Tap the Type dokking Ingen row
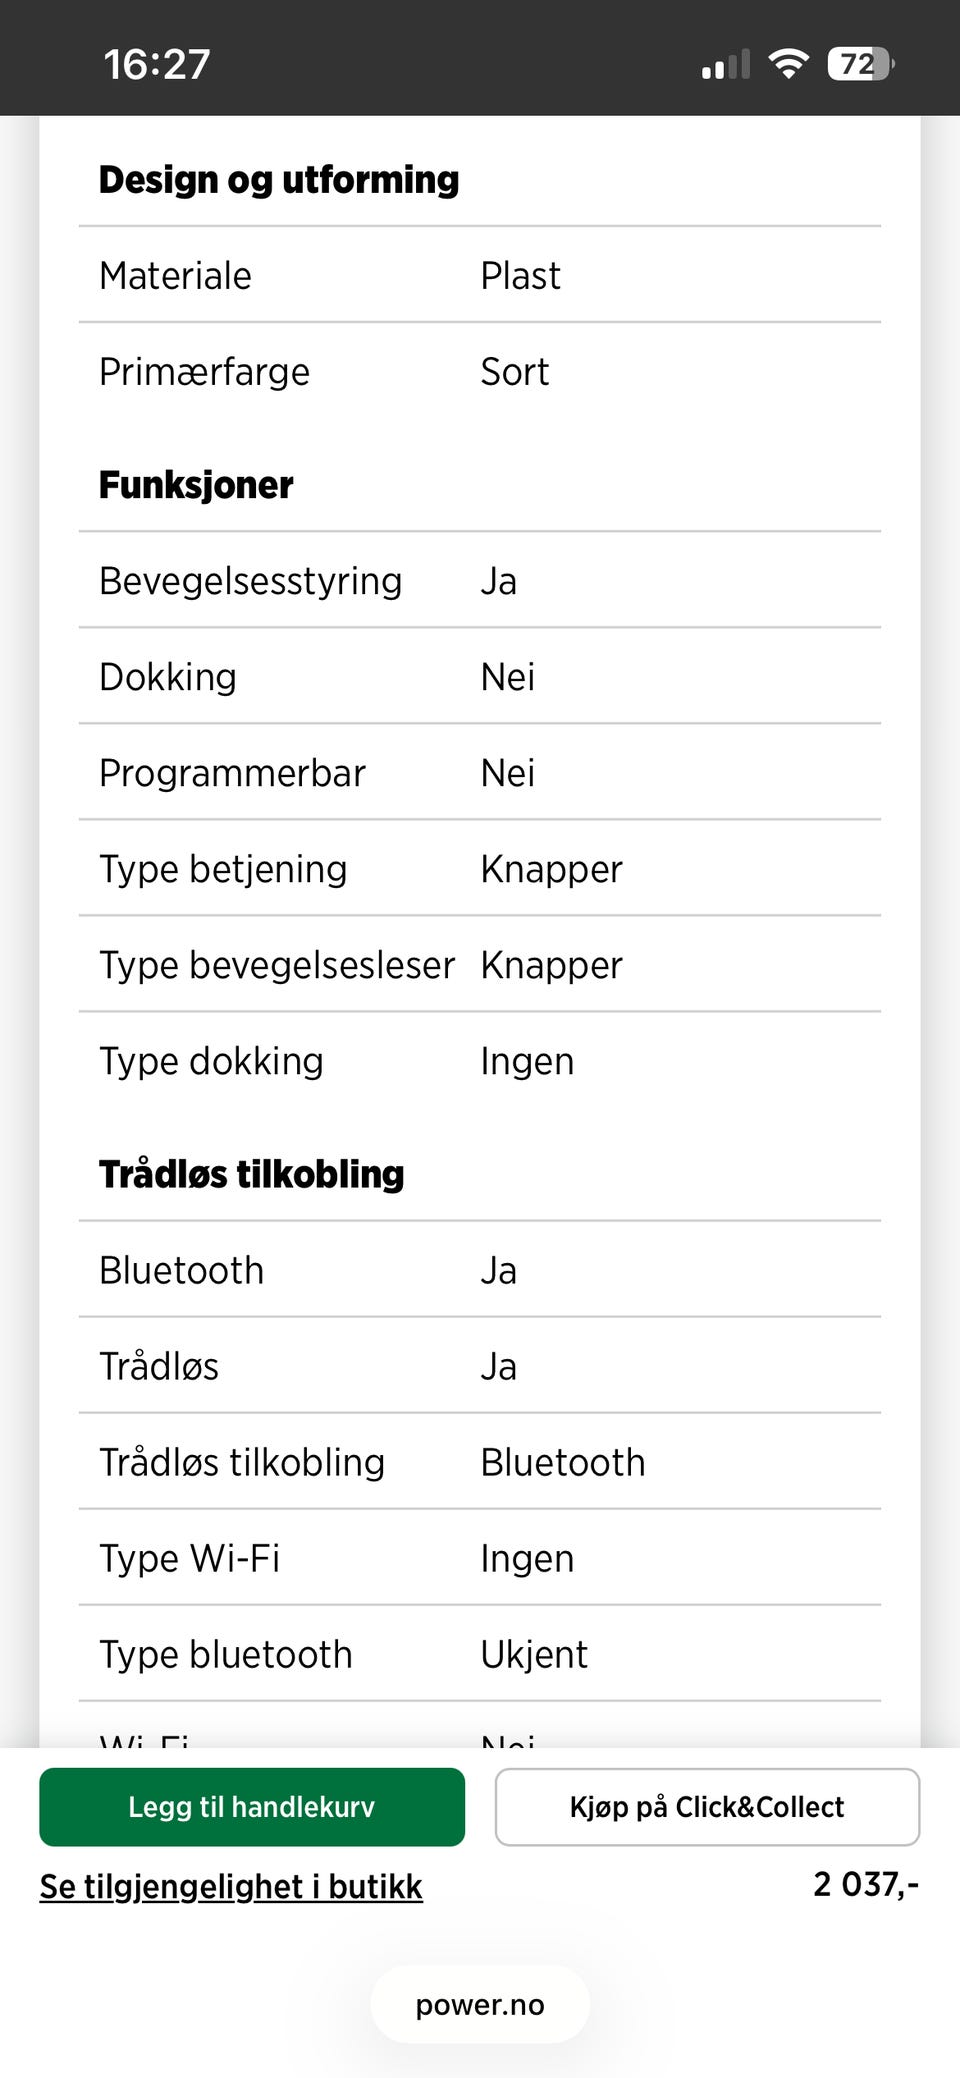960x2078 pixels. (x=480, y=1061)
